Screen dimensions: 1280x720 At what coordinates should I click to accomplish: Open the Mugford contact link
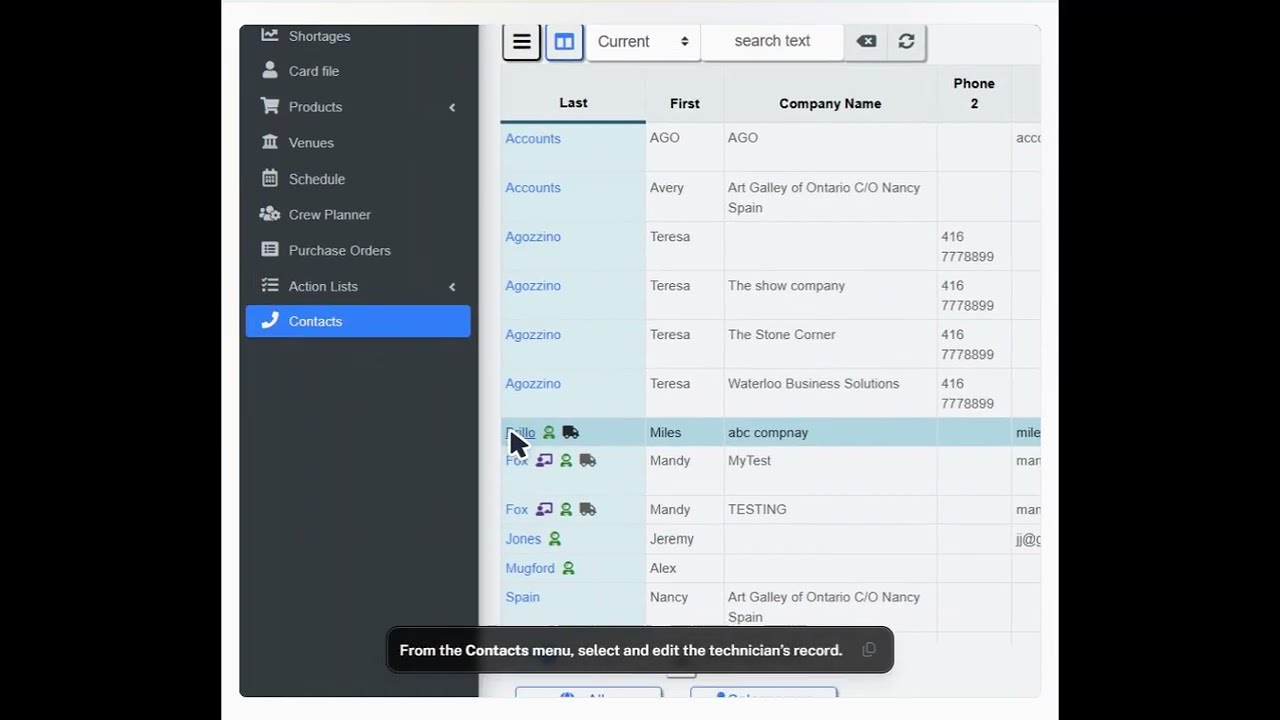point(530,568)
